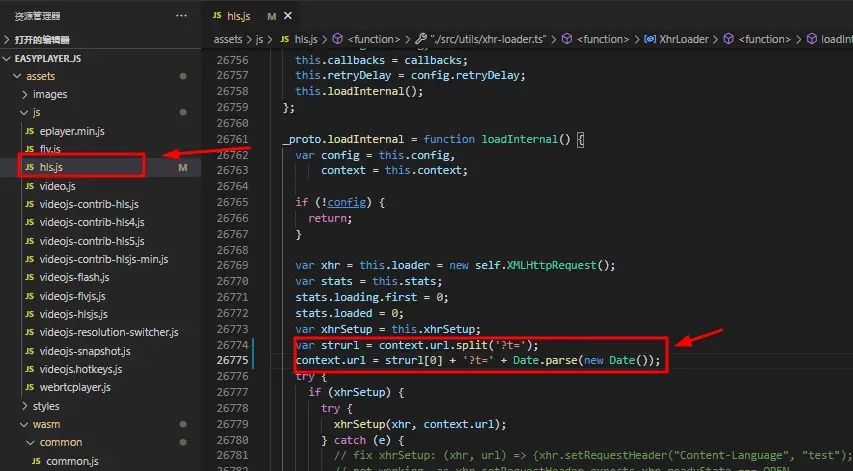Click the modified dot indicator on assets folder

pos(183,76)
